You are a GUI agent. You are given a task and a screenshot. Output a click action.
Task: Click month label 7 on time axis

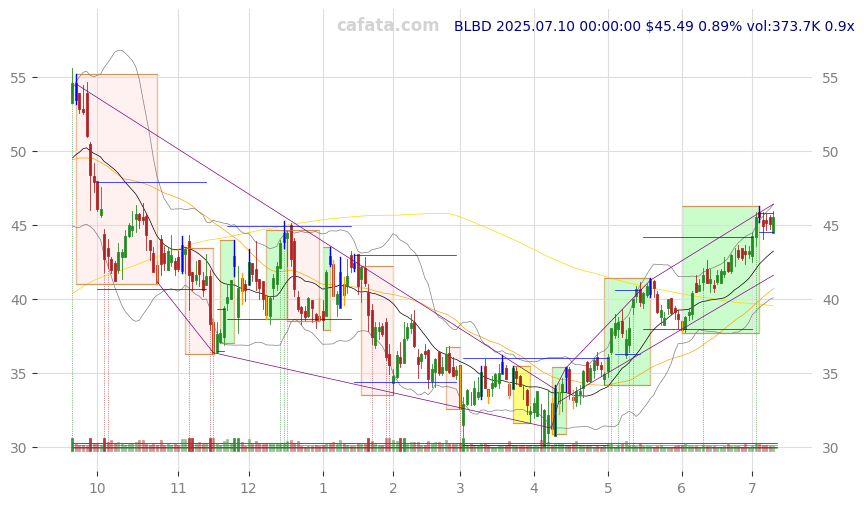point(752,488)
